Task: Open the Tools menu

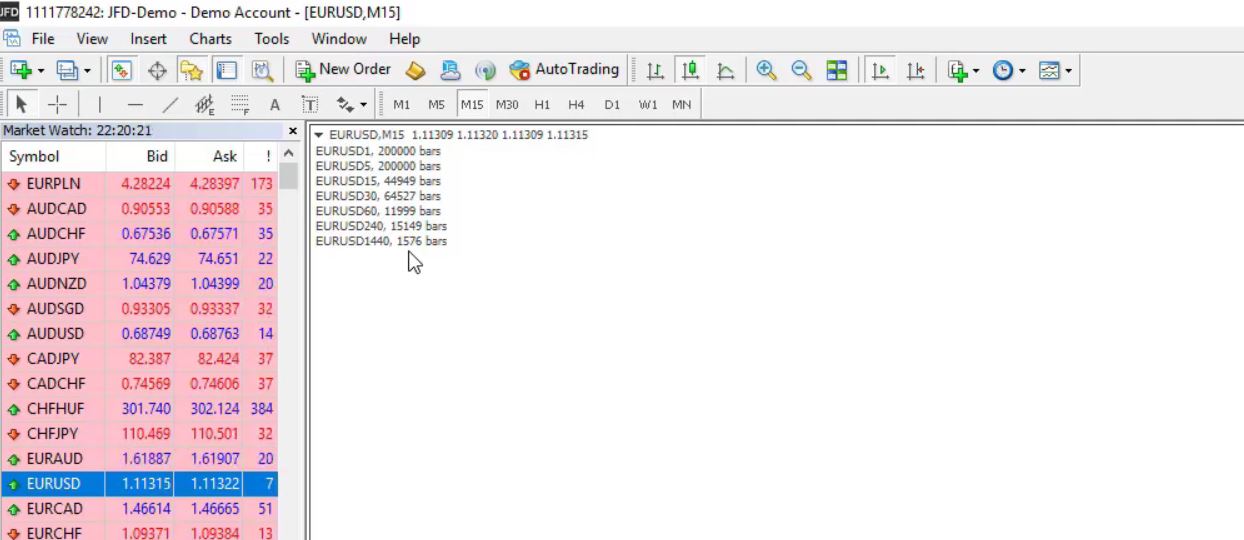Action: pos(272,39)
